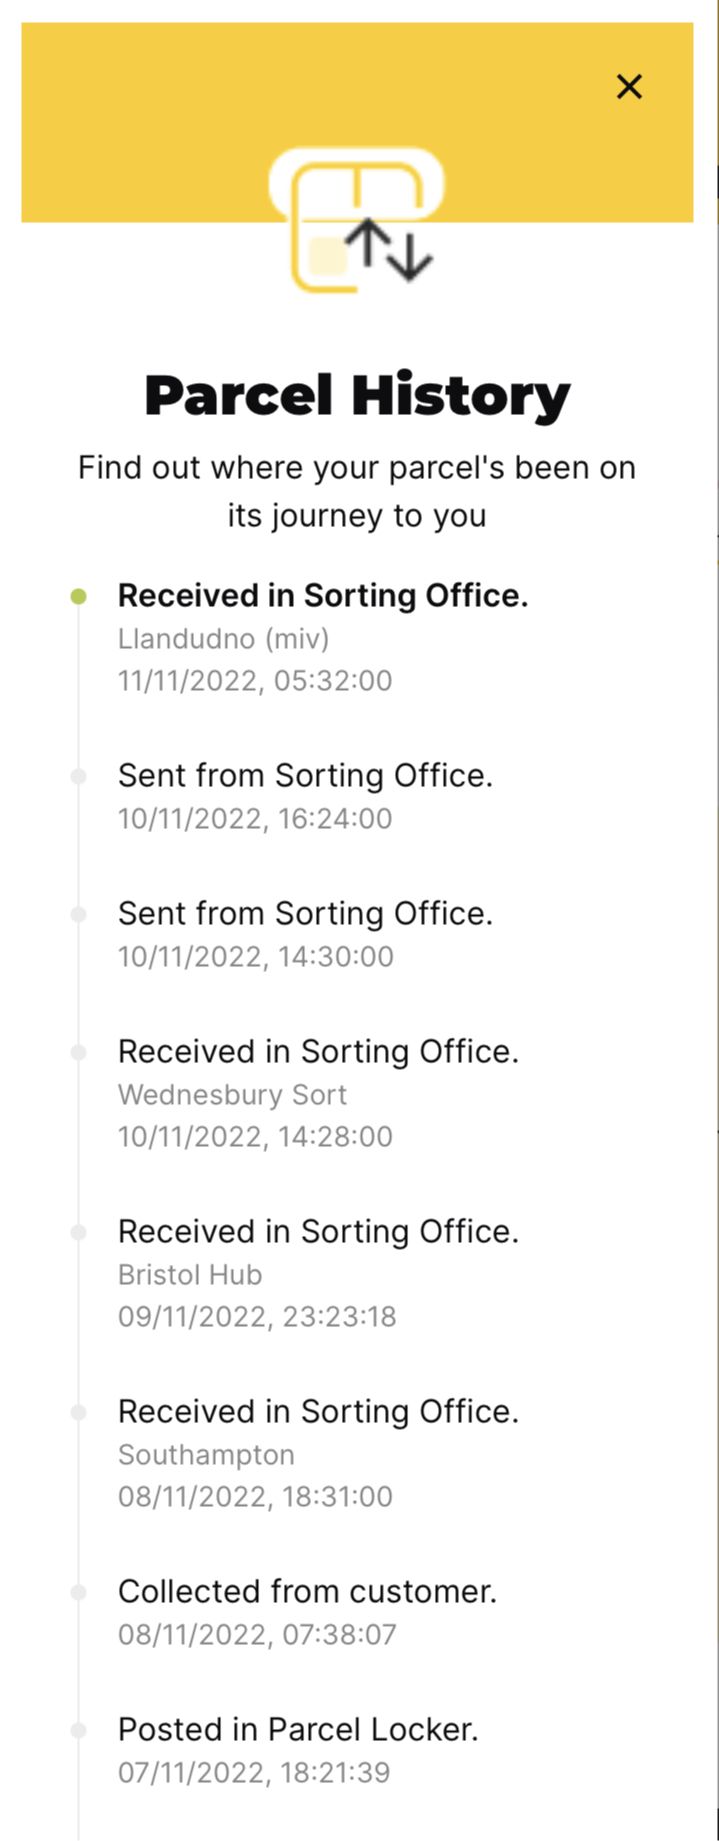Click the Southampton location label
The width and height of the screenshot is (719, 1841).
pyautogui.click(x=206, y=1454)
